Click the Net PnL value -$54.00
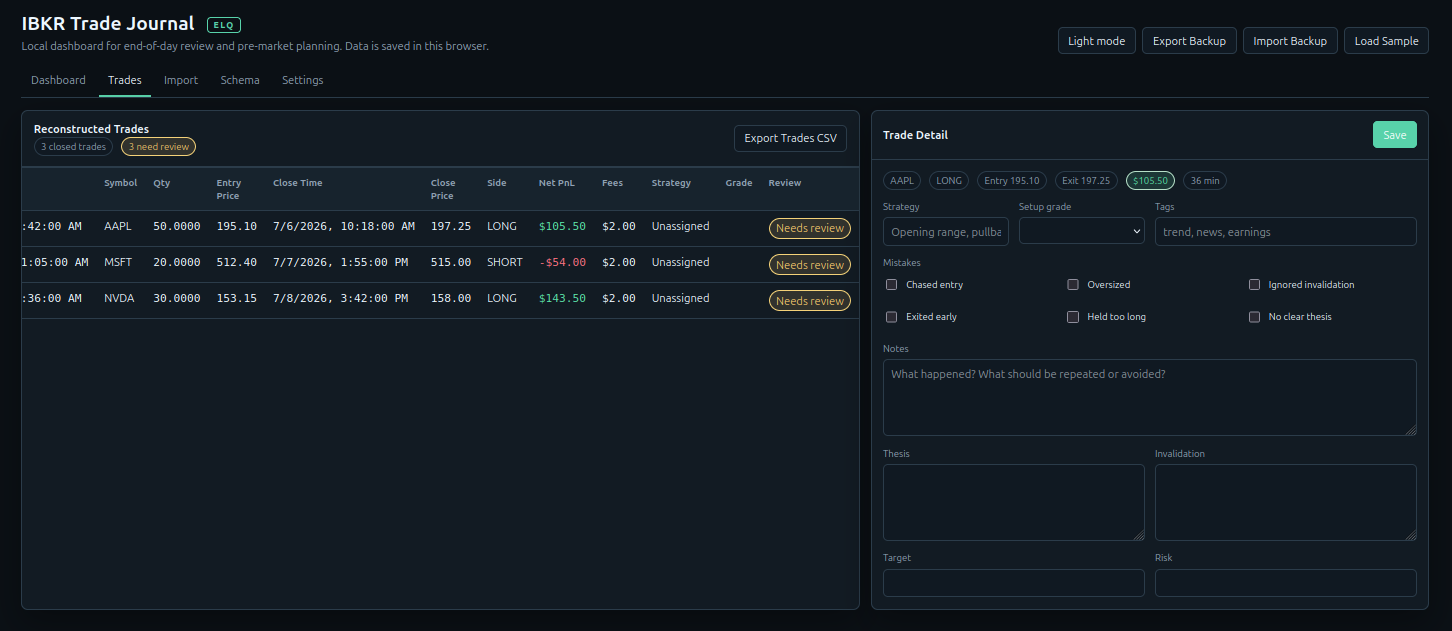The width and height of the screenshot is (1452, 631). (x=562, y=263)
